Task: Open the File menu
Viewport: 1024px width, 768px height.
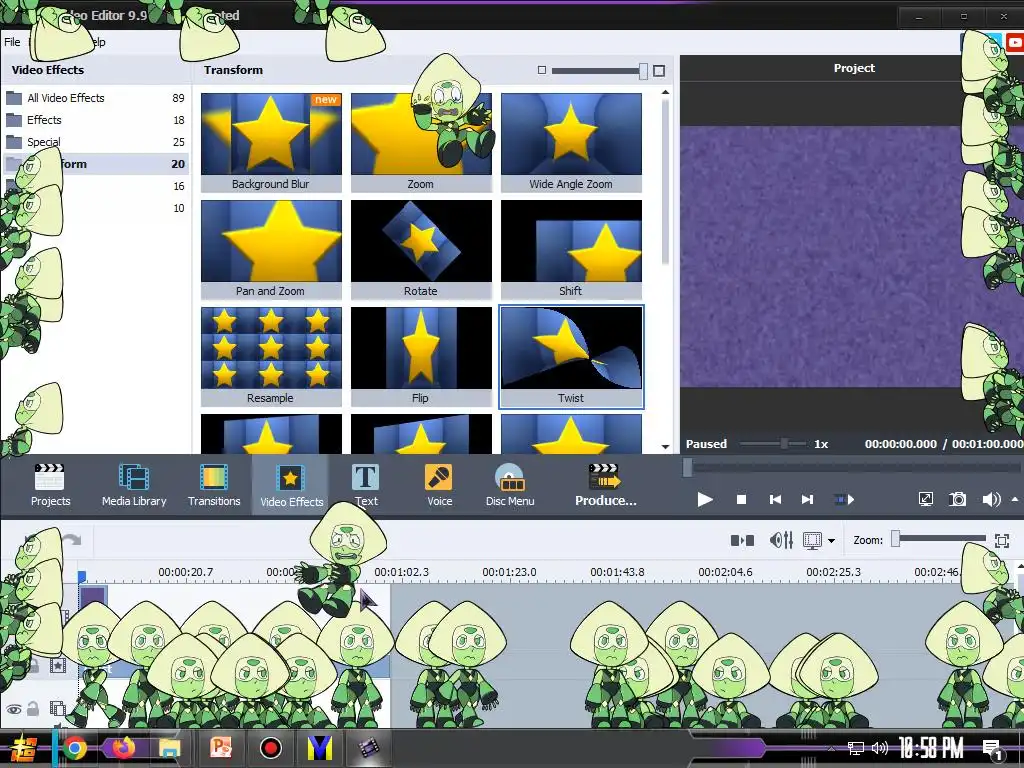Action: 12,42
